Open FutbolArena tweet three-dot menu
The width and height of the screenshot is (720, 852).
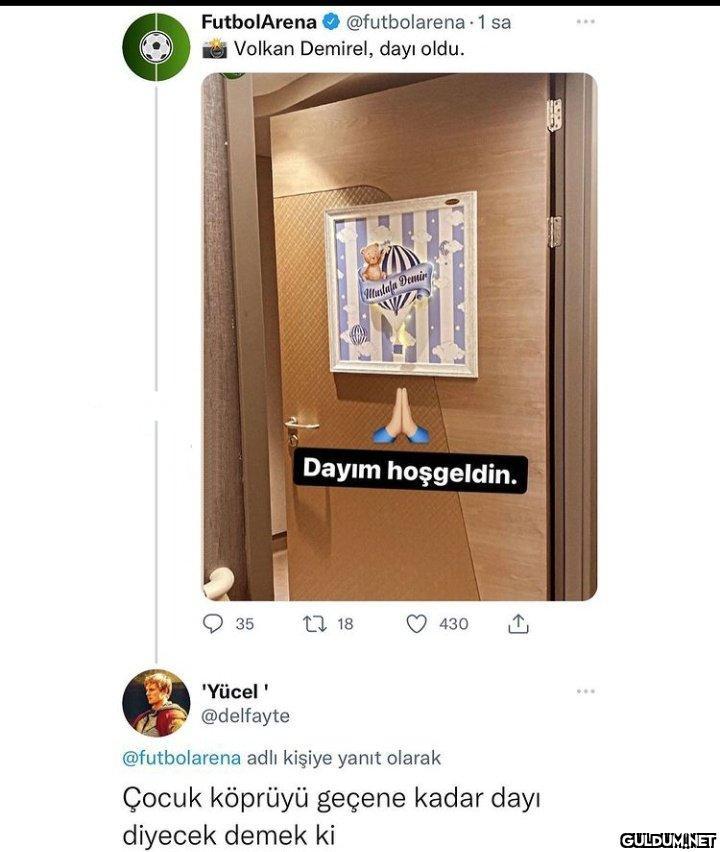click(585, 22)
